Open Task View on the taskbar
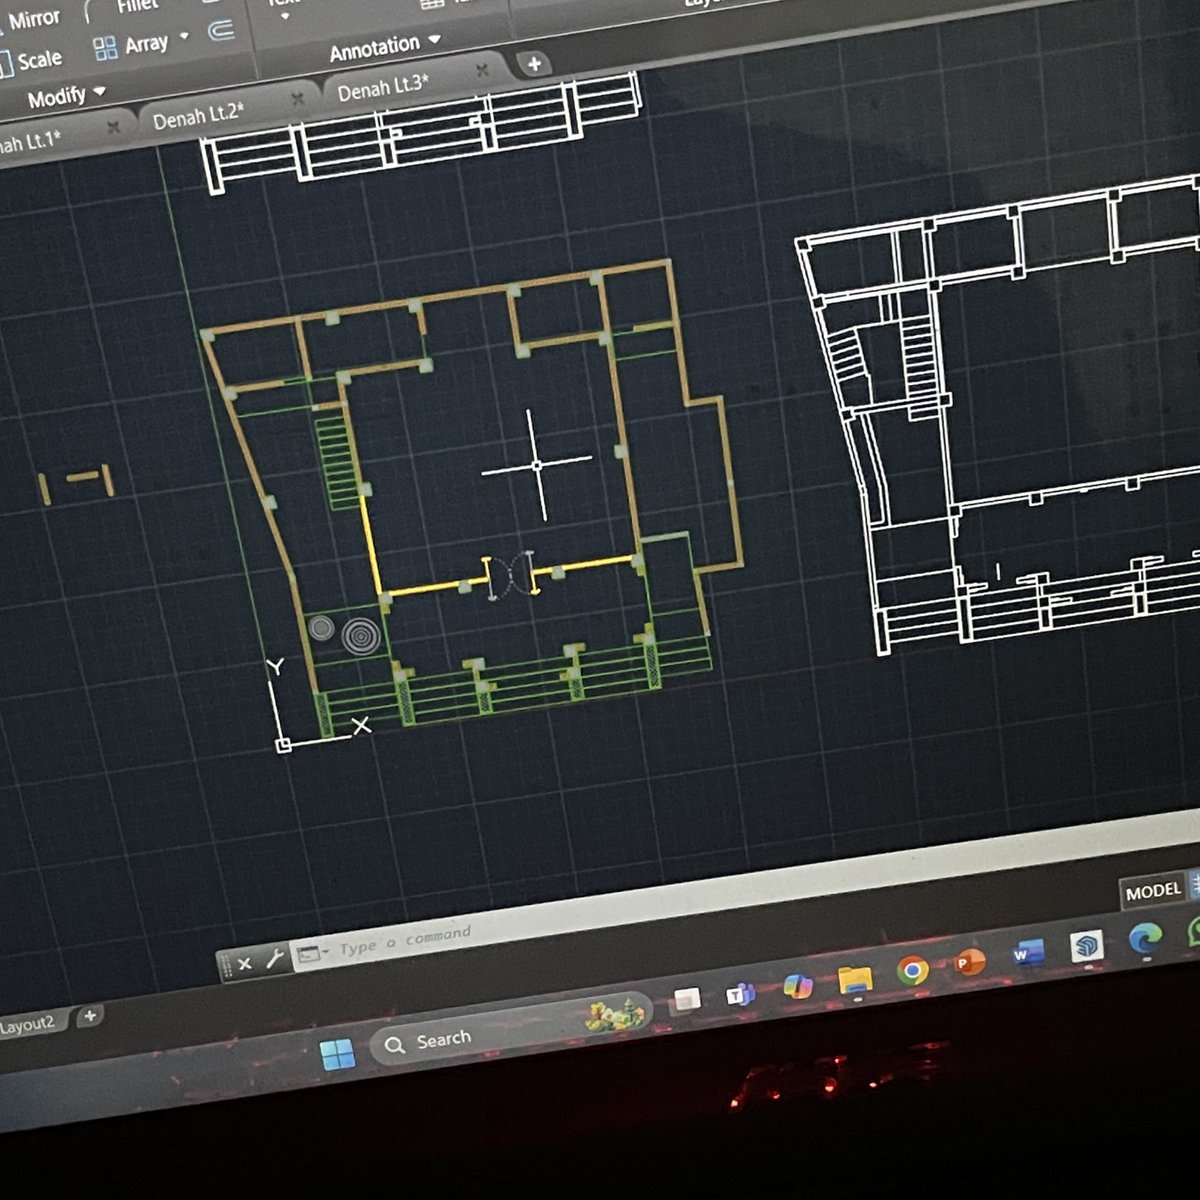 coord(687,998)
